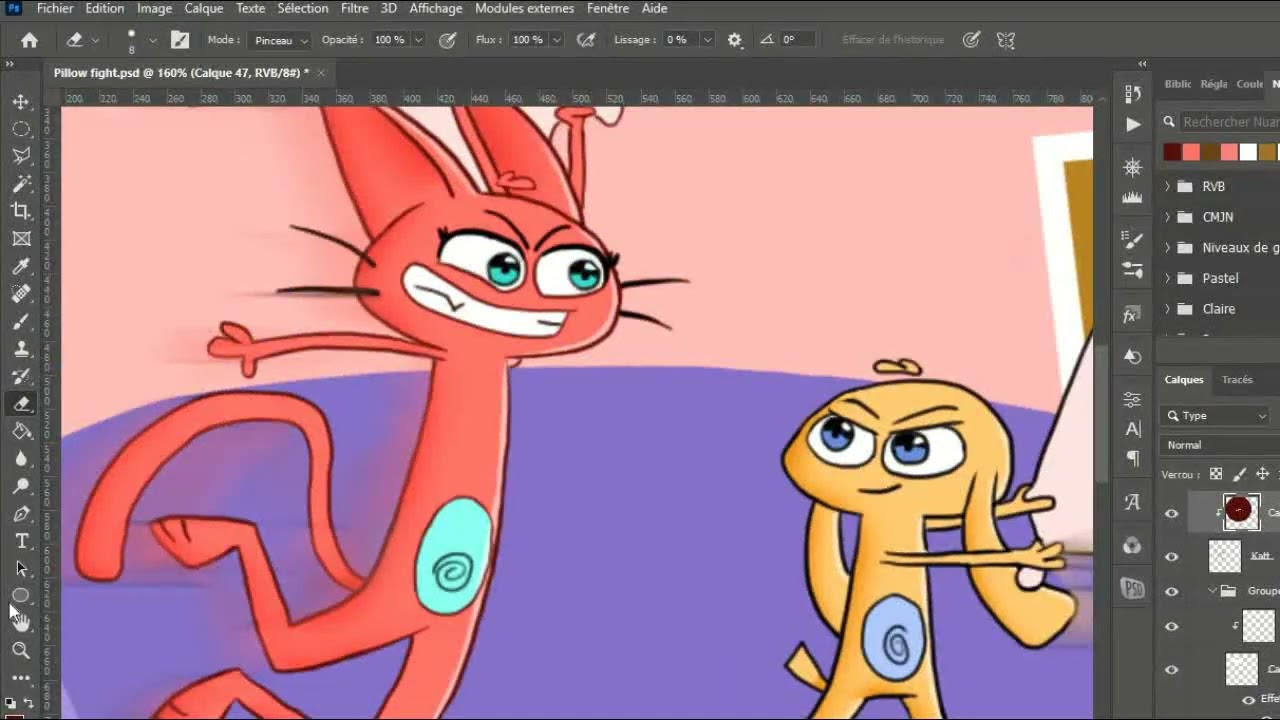Click the brush angle input field
This screenshot has height=720, width=1280.
(x=798, y=40)
